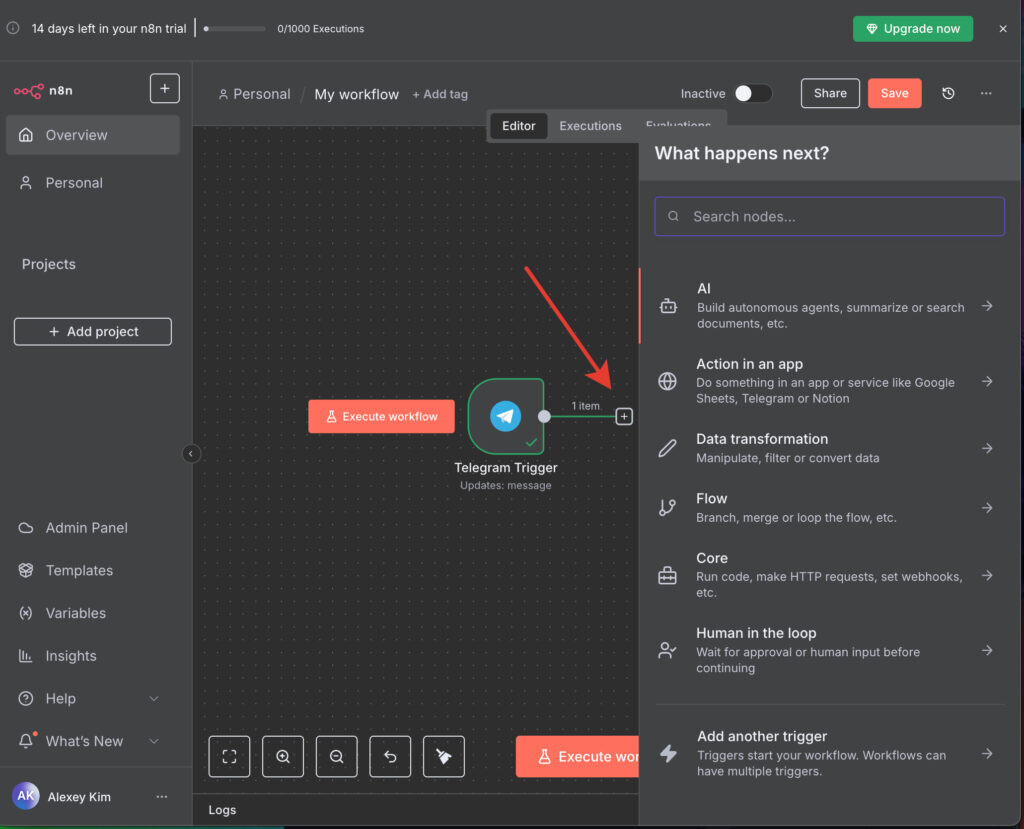Viewport: 1024px width, 829px height.
Task: Click the executions usage progress bar
Action: (235, 29)
